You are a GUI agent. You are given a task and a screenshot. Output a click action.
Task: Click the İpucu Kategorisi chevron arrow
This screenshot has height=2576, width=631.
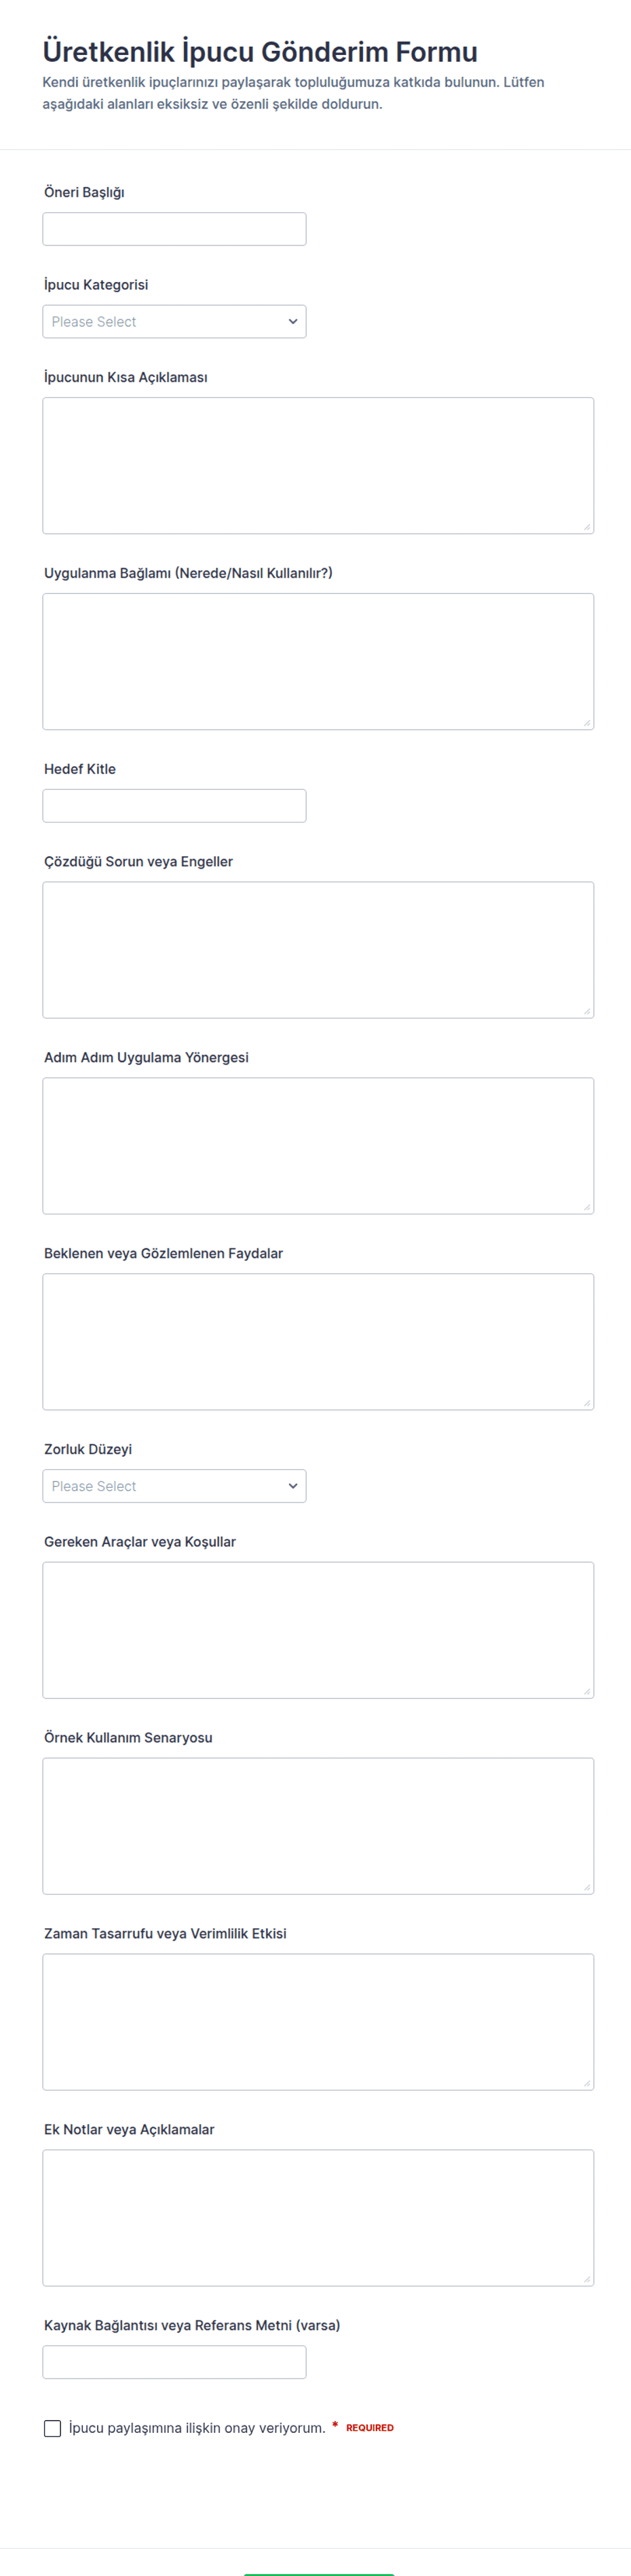(x=293, y=322)
